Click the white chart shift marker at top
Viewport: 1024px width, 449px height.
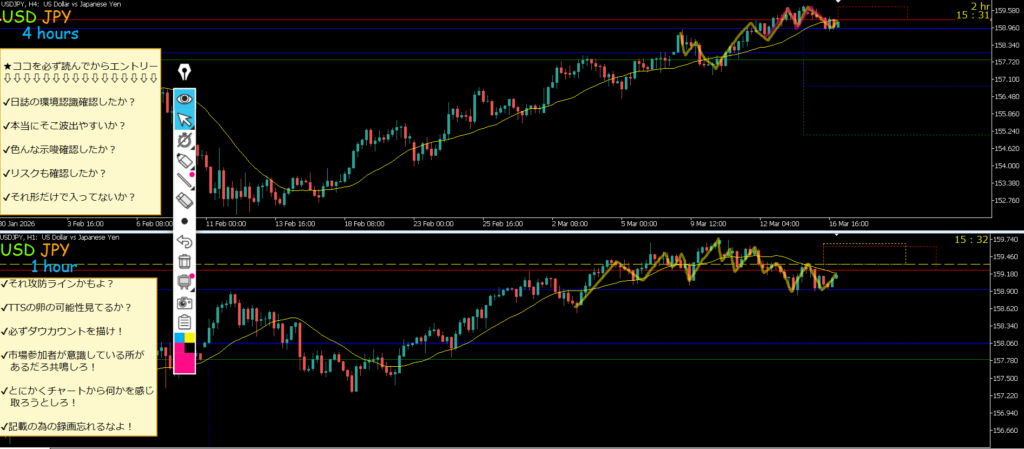pos(837,3)
